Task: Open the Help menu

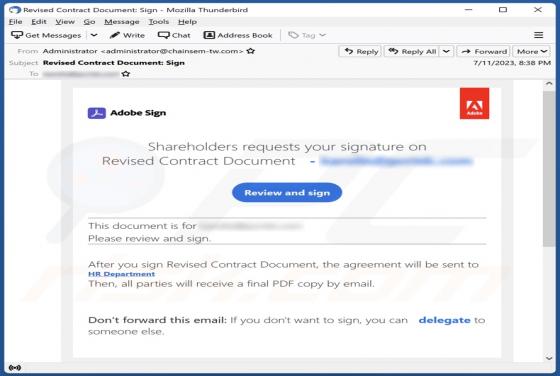Action: point(188,22)
